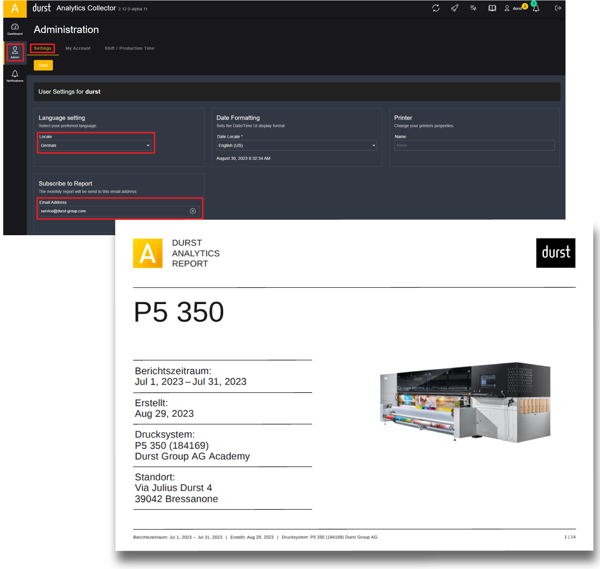600x569 pixels.
Task: Switch to the My Account tab
Action: [x=78, y=48]
